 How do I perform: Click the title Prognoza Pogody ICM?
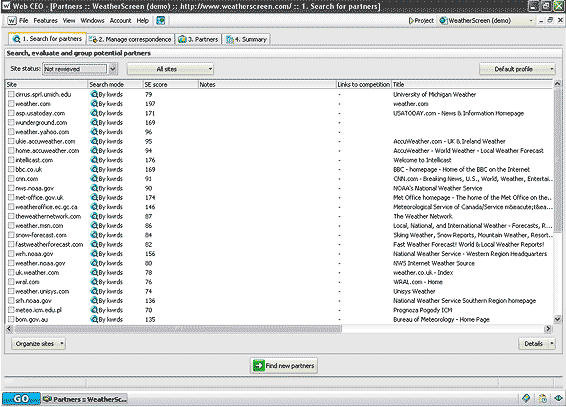(x=422, y=310)
